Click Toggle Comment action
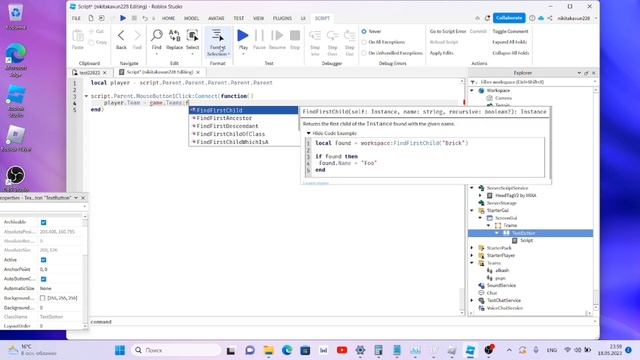The height and width of the screenshot is (360, 640). [510, 31]
